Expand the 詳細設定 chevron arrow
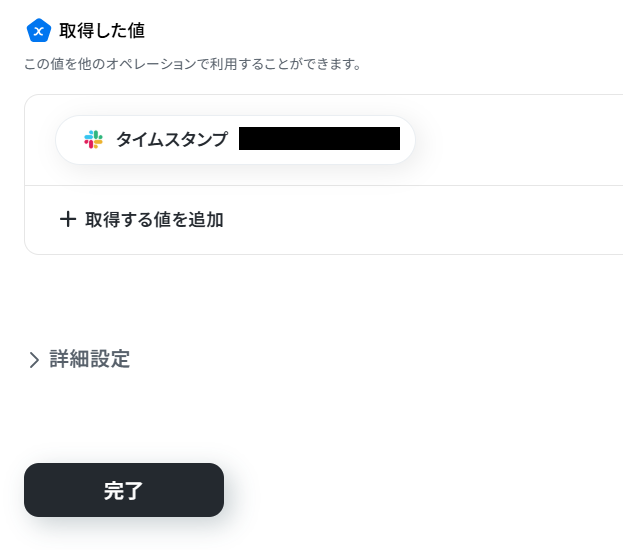The width and height of the screenshot is (623, 550). 34,360
